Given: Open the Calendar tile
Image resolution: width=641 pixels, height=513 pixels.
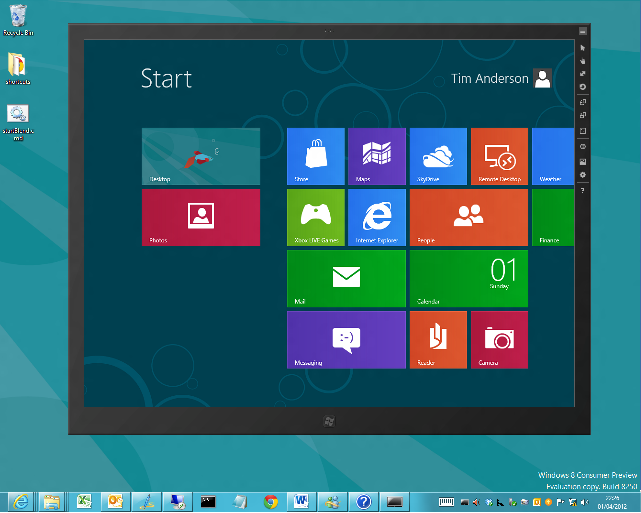Looking at the screenshot, I should coord(468,278).
